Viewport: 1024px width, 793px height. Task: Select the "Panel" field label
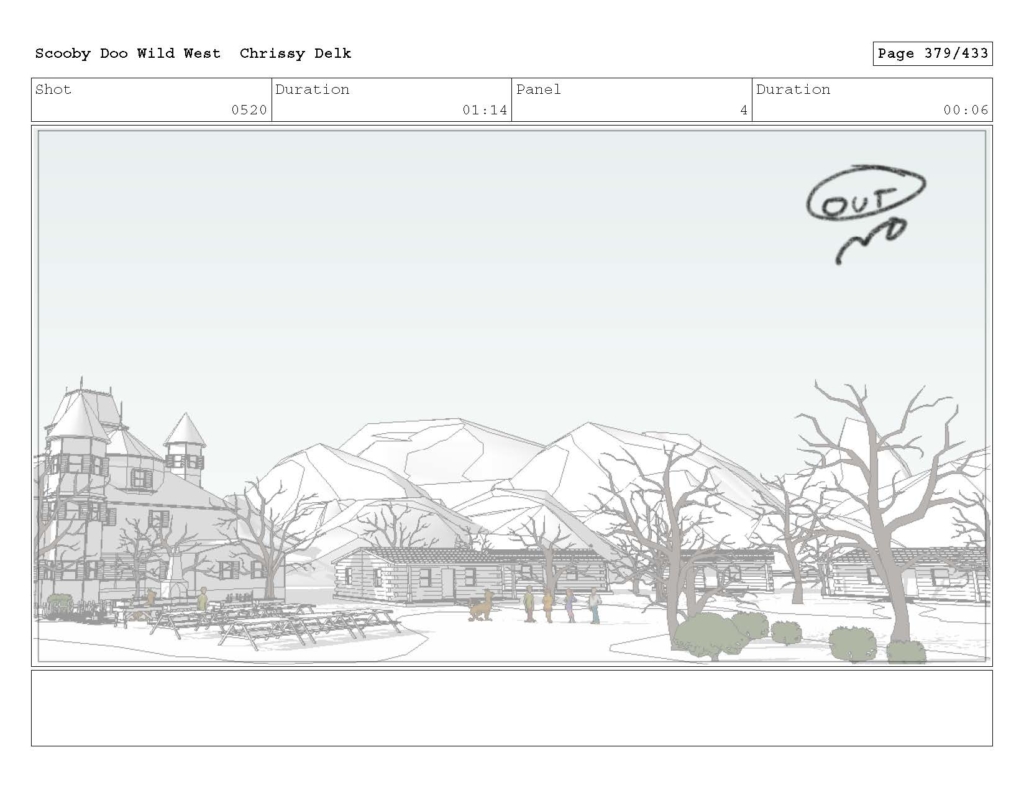538,89
